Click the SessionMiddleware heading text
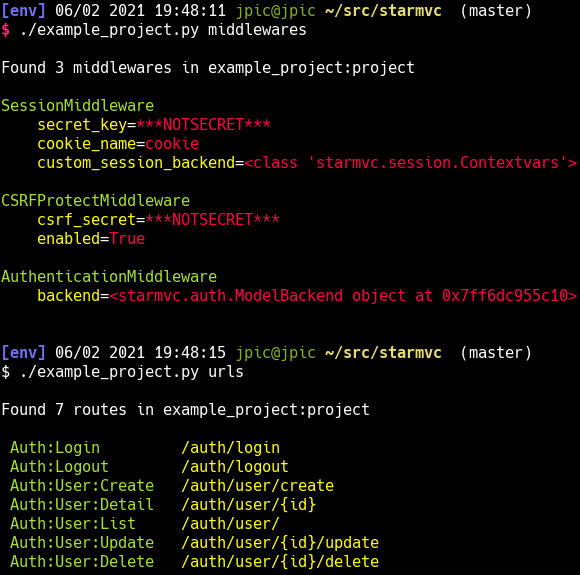 click(x=77, y=106)
